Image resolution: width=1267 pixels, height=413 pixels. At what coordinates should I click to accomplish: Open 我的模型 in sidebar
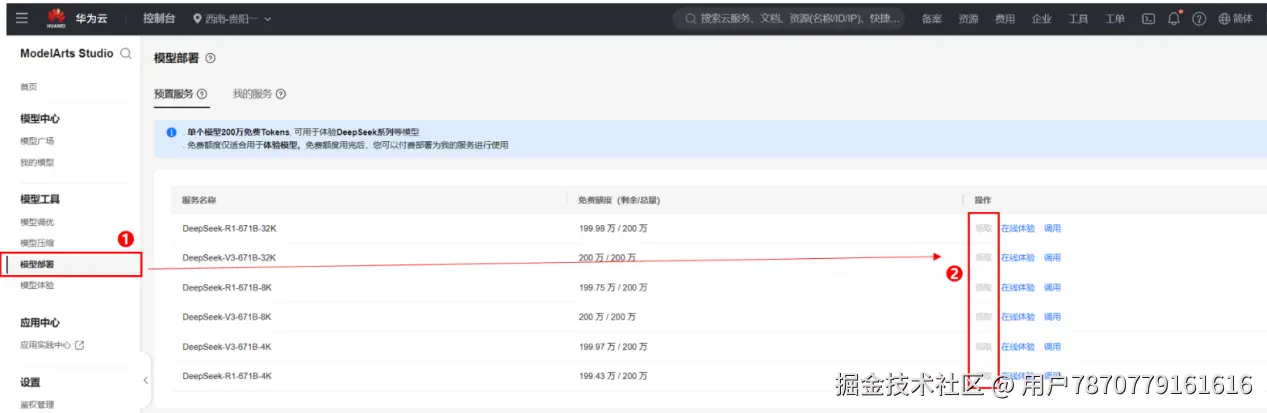pos(37,162)
